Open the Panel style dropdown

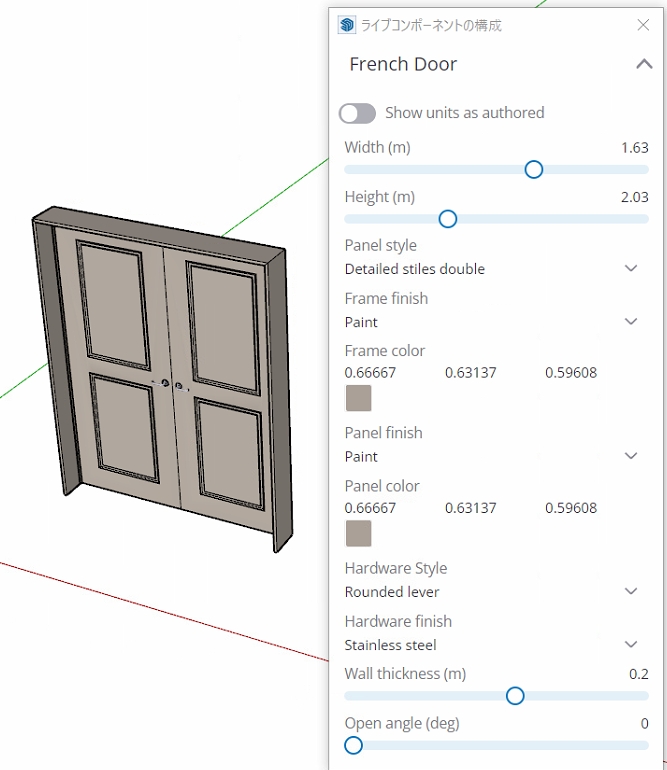pos(630,269)
